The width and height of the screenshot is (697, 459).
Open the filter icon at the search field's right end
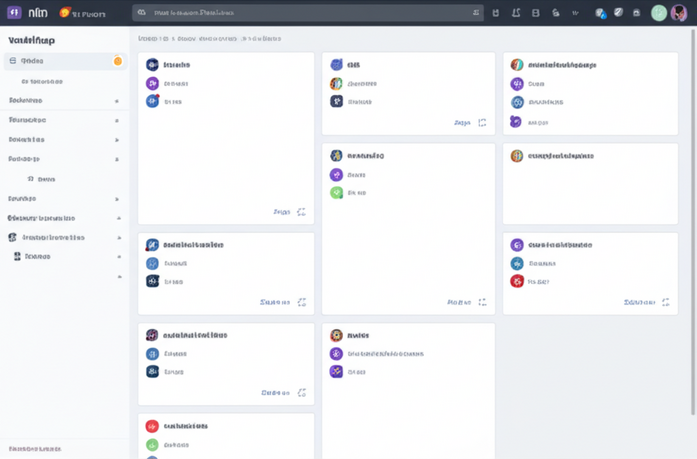pos(476,13)
